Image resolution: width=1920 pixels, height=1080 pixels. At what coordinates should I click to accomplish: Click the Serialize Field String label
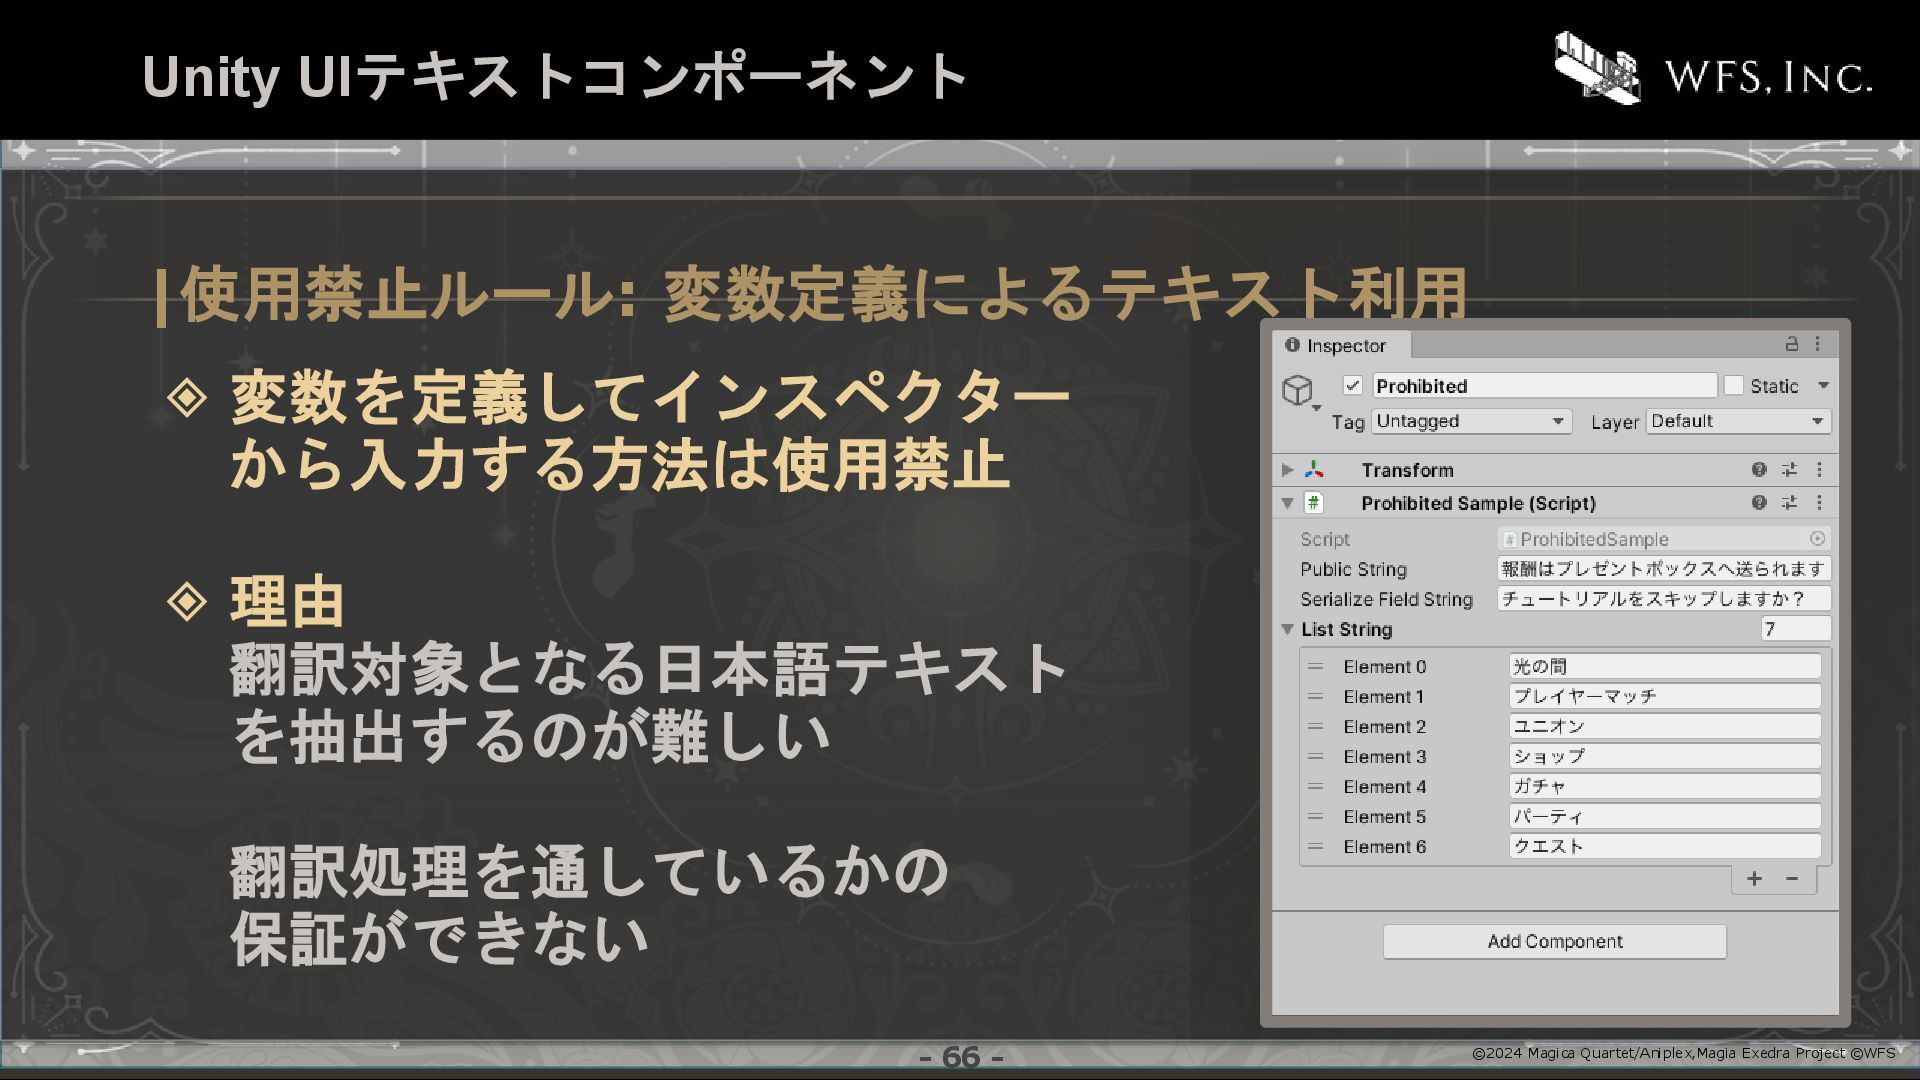pos(1386,599)
